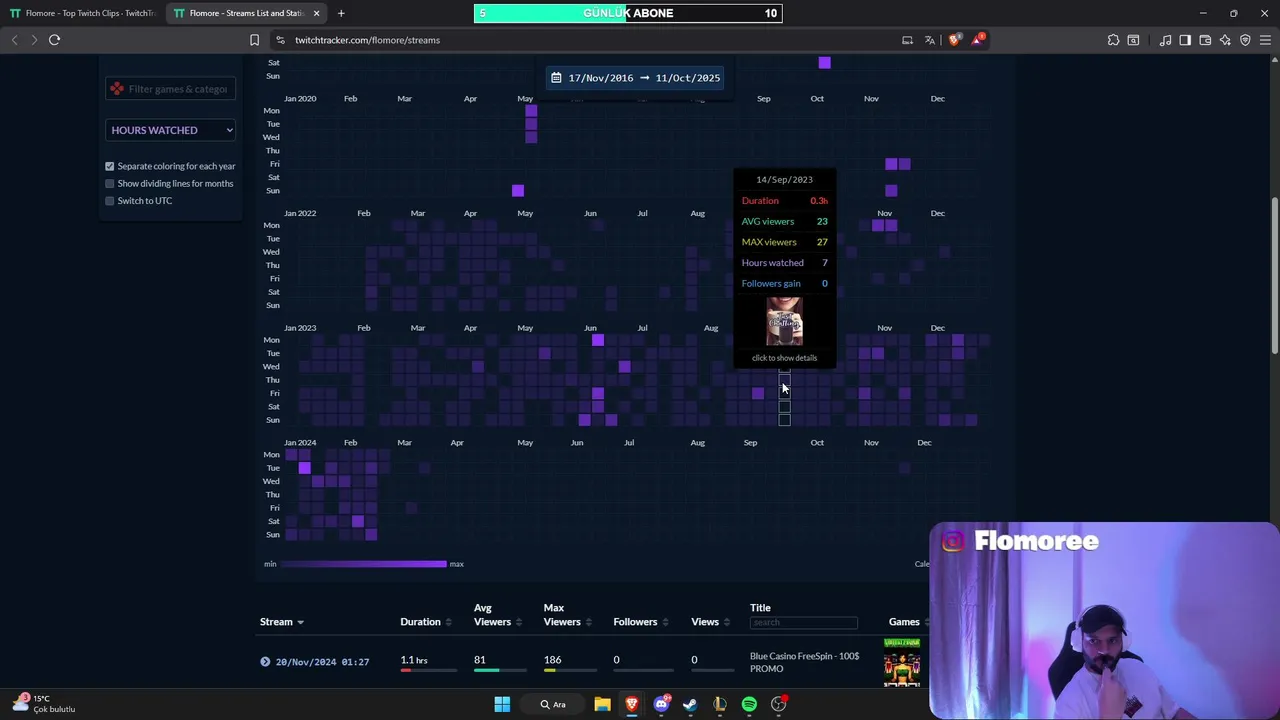Open Spotify from the taskbar

749,704
